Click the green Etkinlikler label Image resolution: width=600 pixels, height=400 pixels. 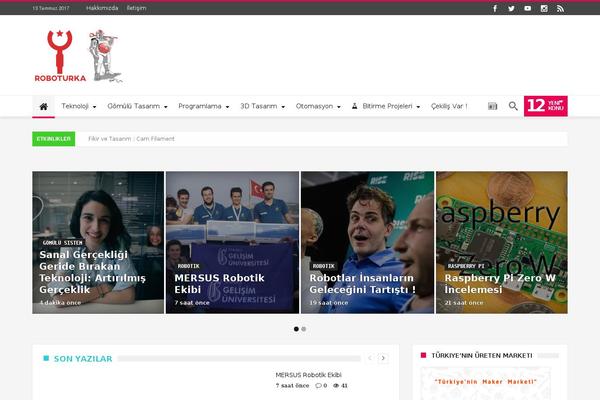pos(54,139)
